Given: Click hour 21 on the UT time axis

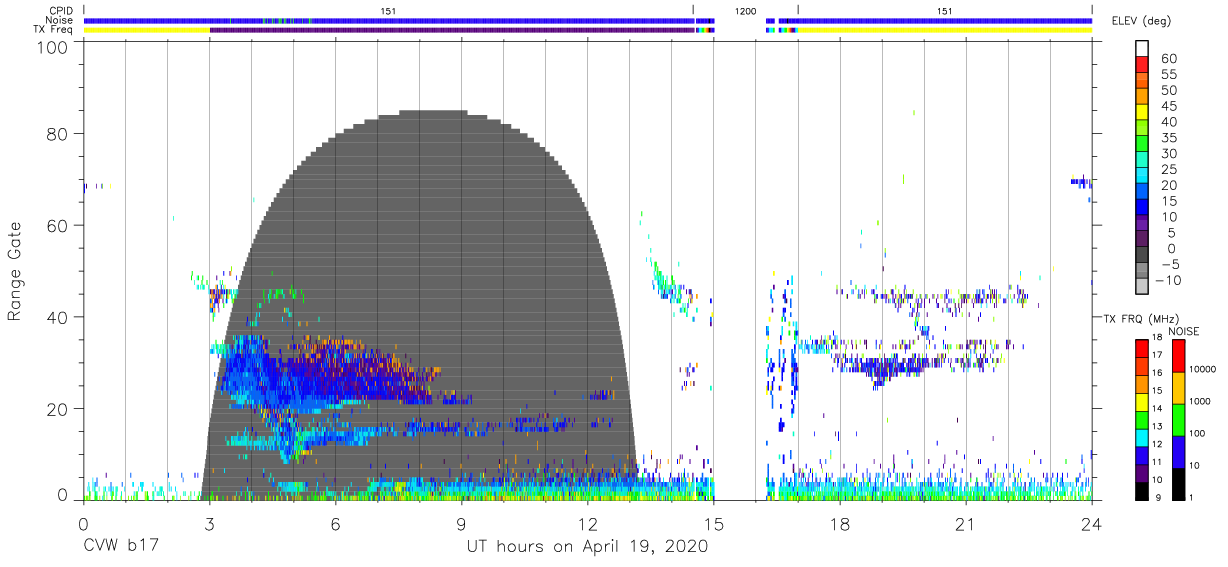Looking at the screenshot, I should coord(966,523).
